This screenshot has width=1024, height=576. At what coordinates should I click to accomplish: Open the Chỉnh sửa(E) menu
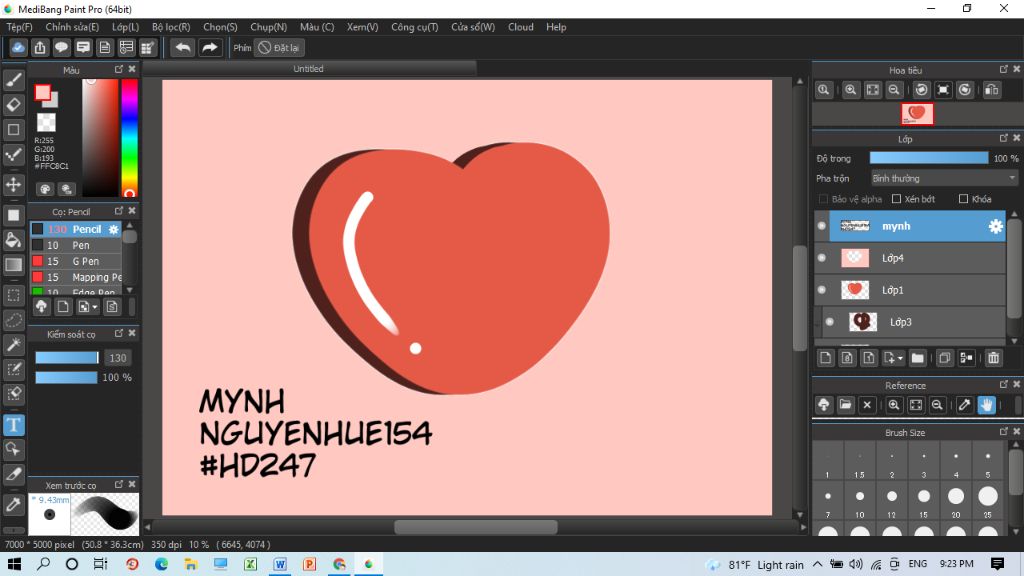pos(72,27)
